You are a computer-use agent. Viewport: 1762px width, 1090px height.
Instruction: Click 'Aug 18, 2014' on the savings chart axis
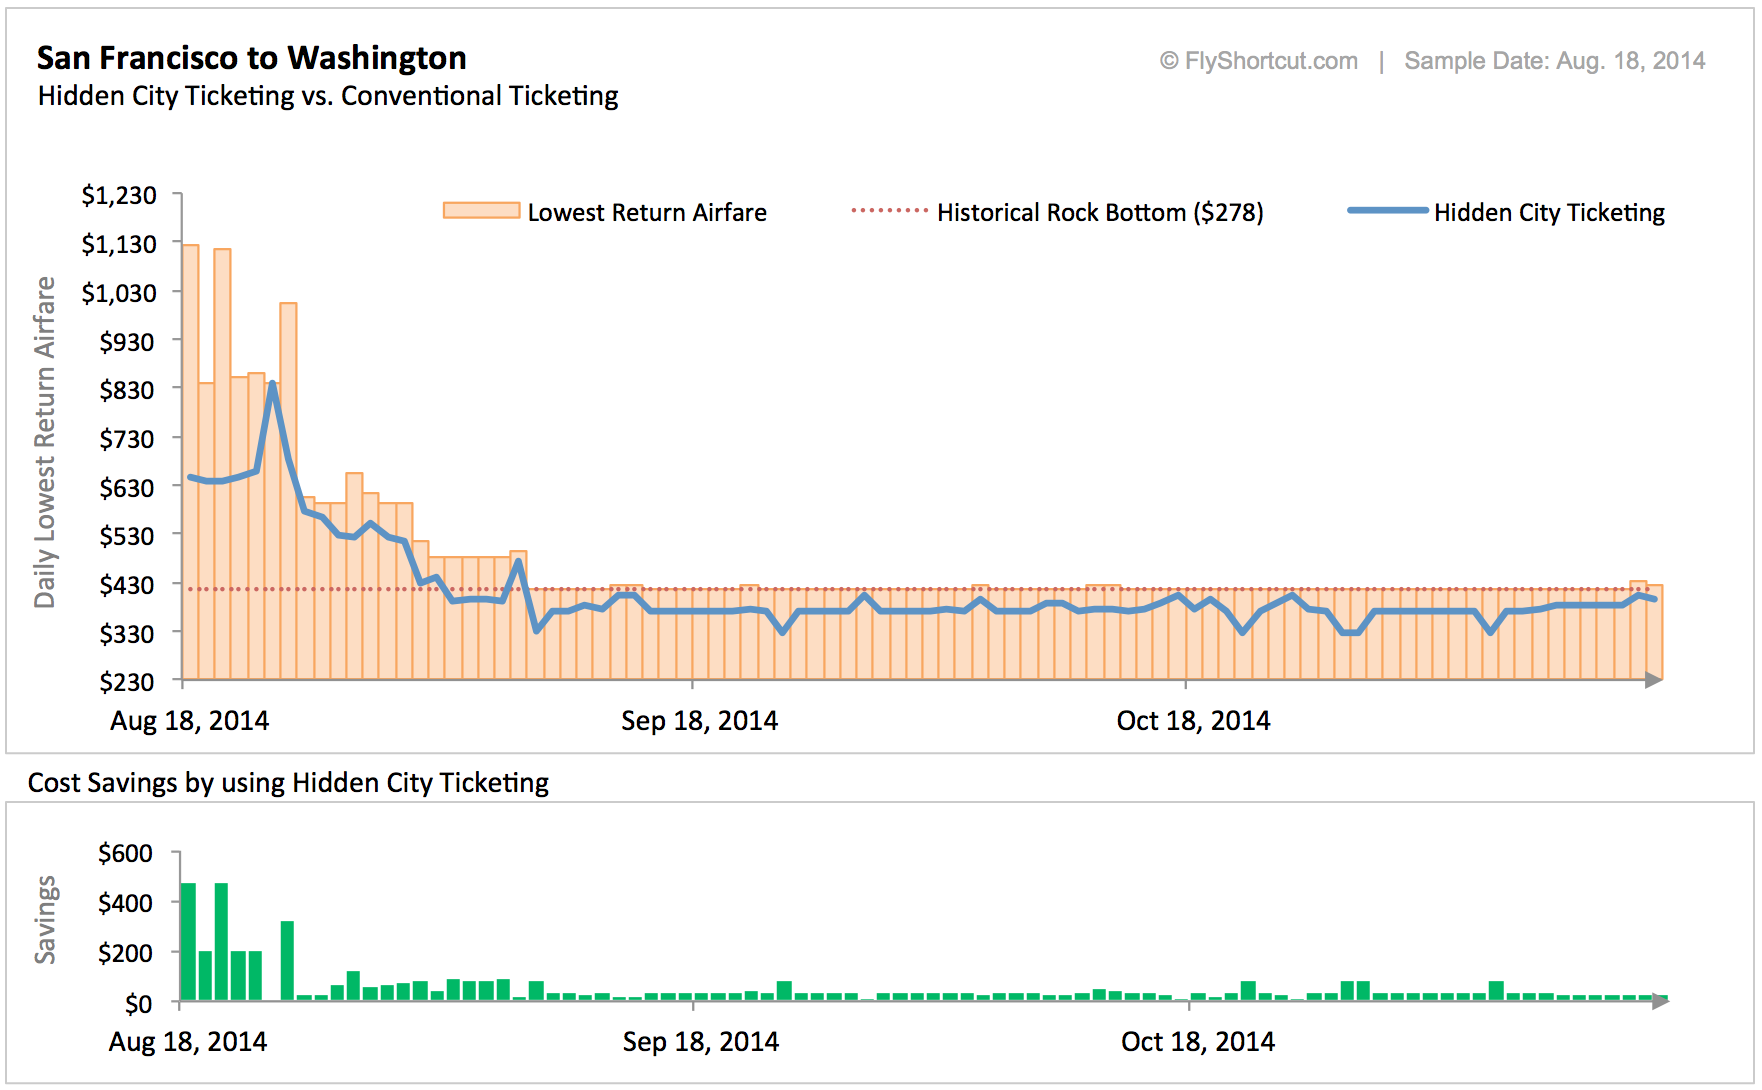188,1042
